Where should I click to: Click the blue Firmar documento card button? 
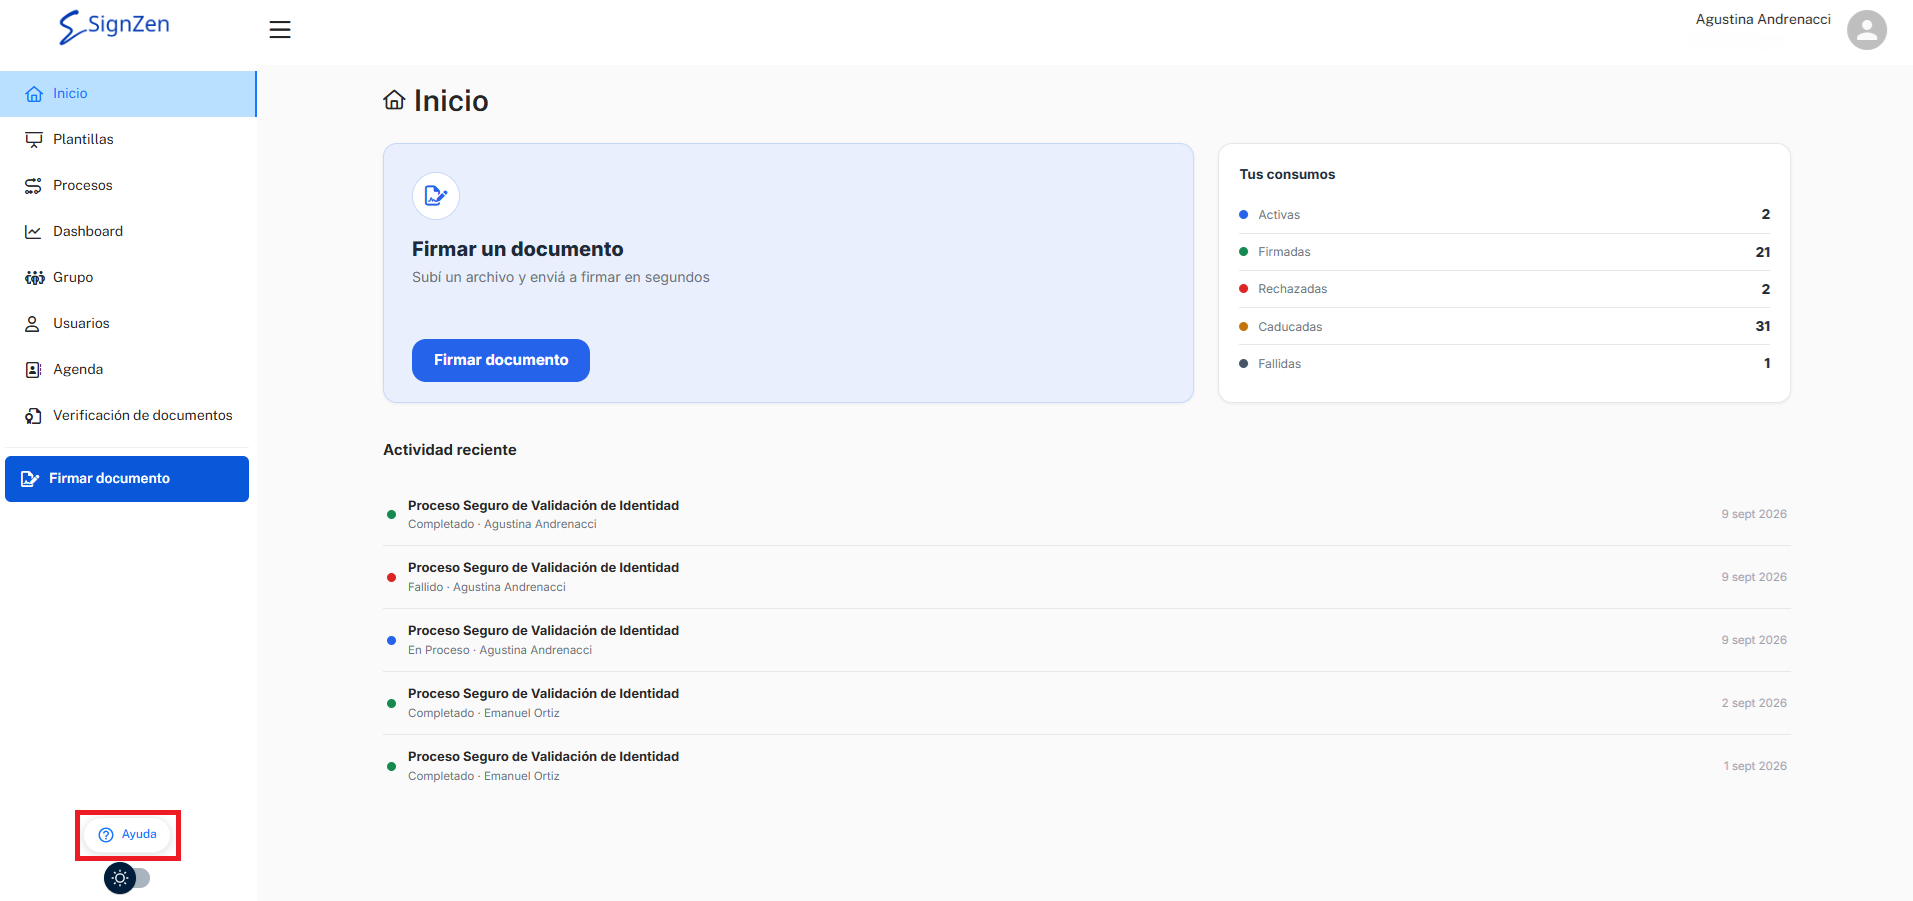(x=501, y=360)
